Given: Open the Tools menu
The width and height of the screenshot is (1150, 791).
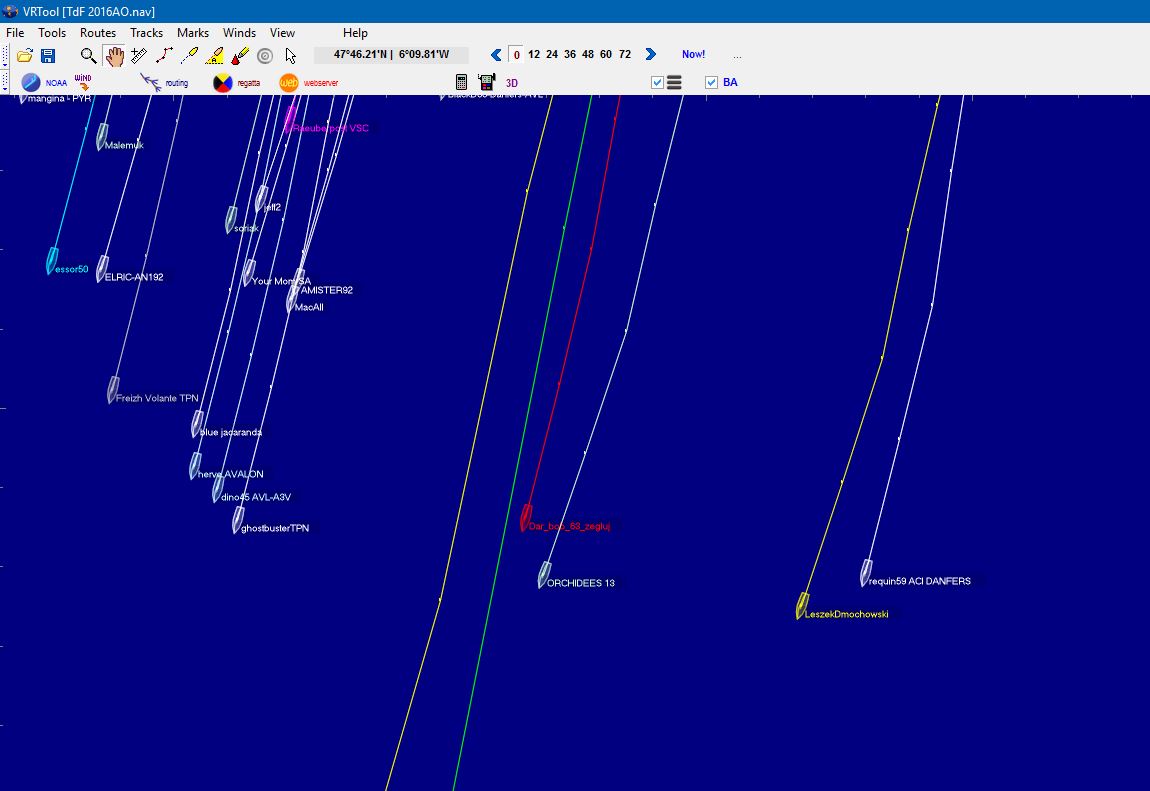Looking at the screenshot, I should [52, 33].
